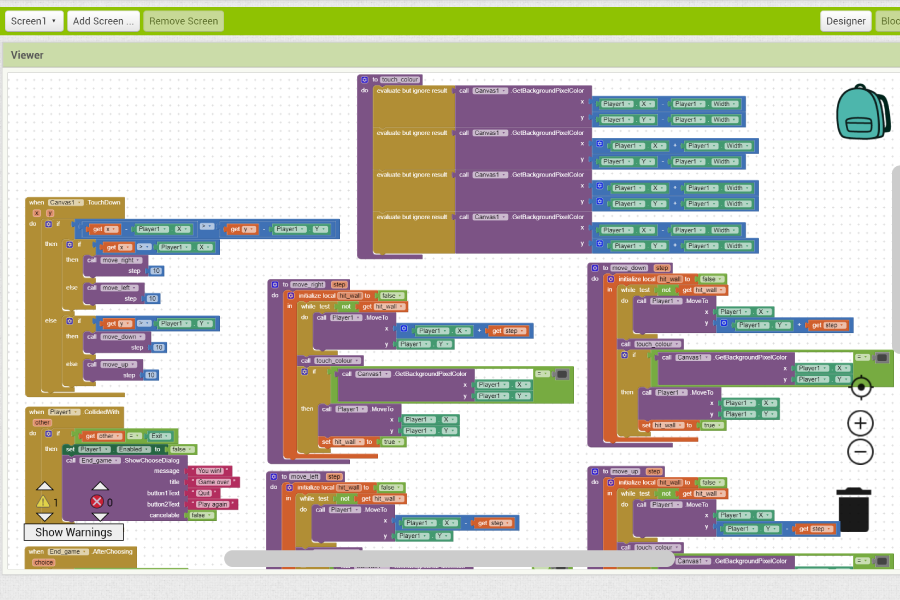Click the "other" parameter in CollidedWith

tap(42, 423)
